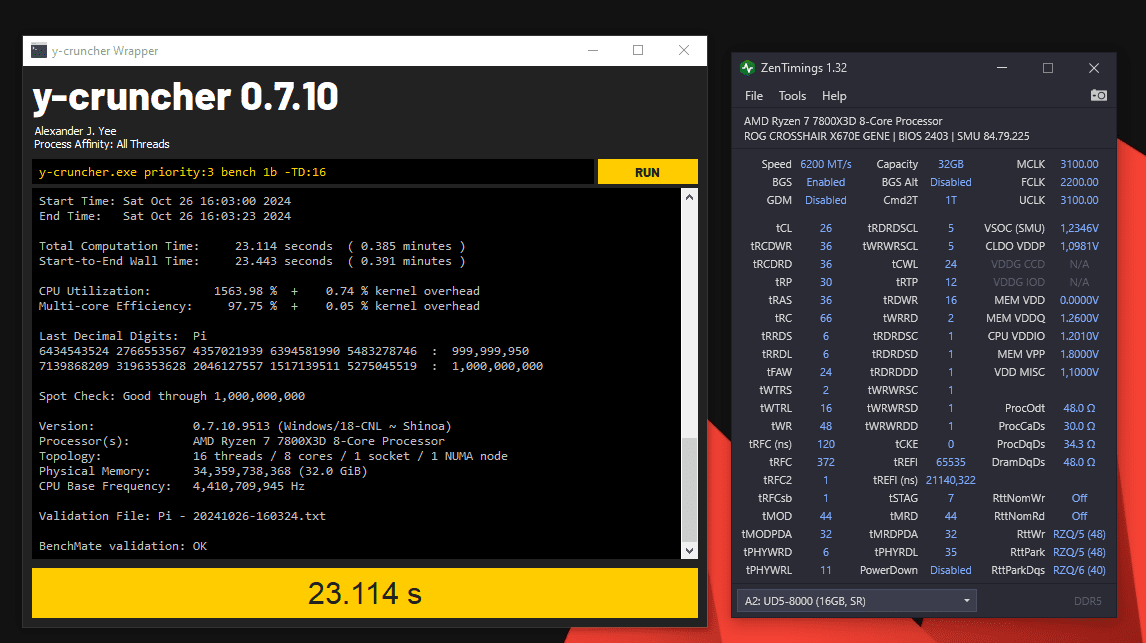Minimize the ZenTimings window

tap(1002, 68)
